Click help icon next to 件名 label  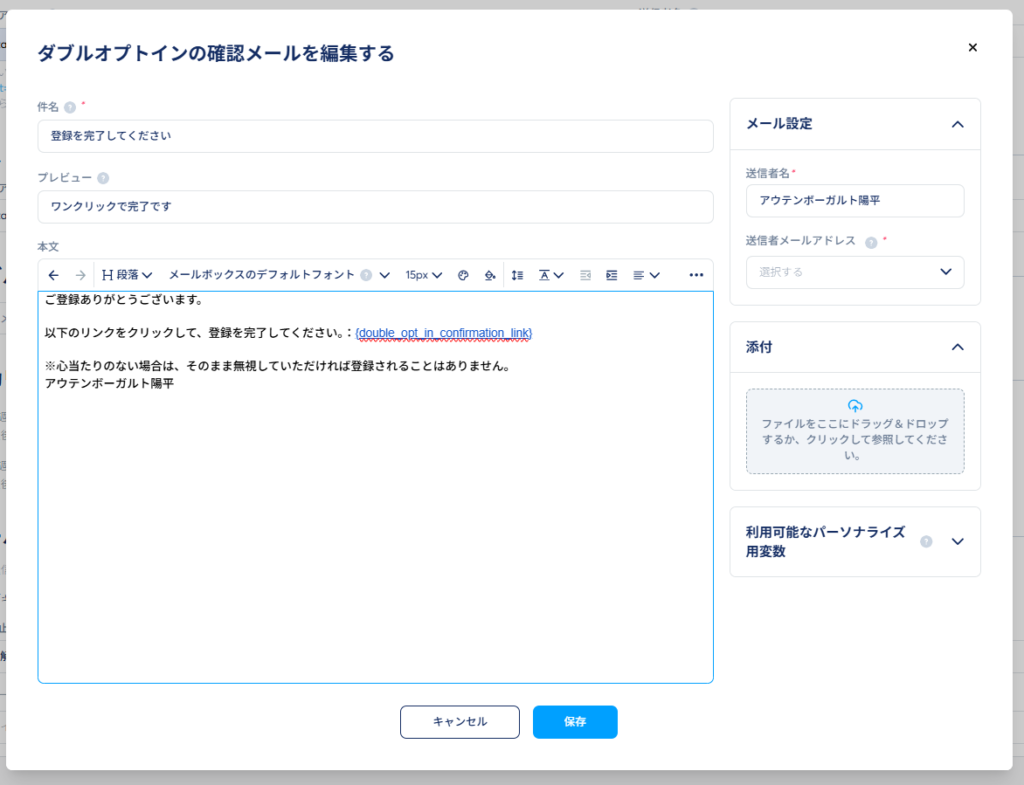point(70,107)
